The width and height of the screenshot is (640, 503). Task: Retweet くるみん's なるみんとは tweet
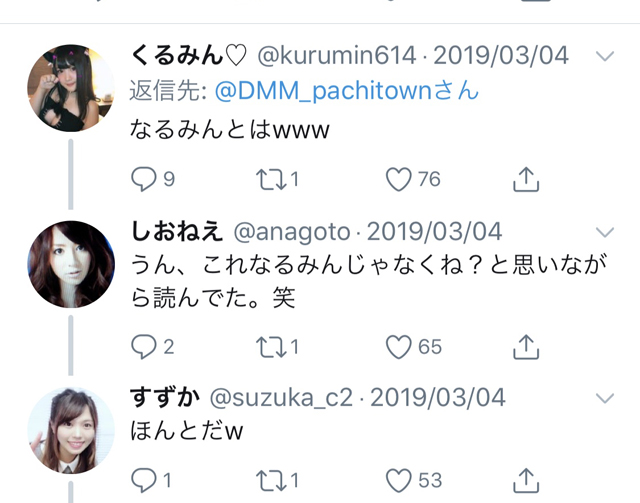271,180
